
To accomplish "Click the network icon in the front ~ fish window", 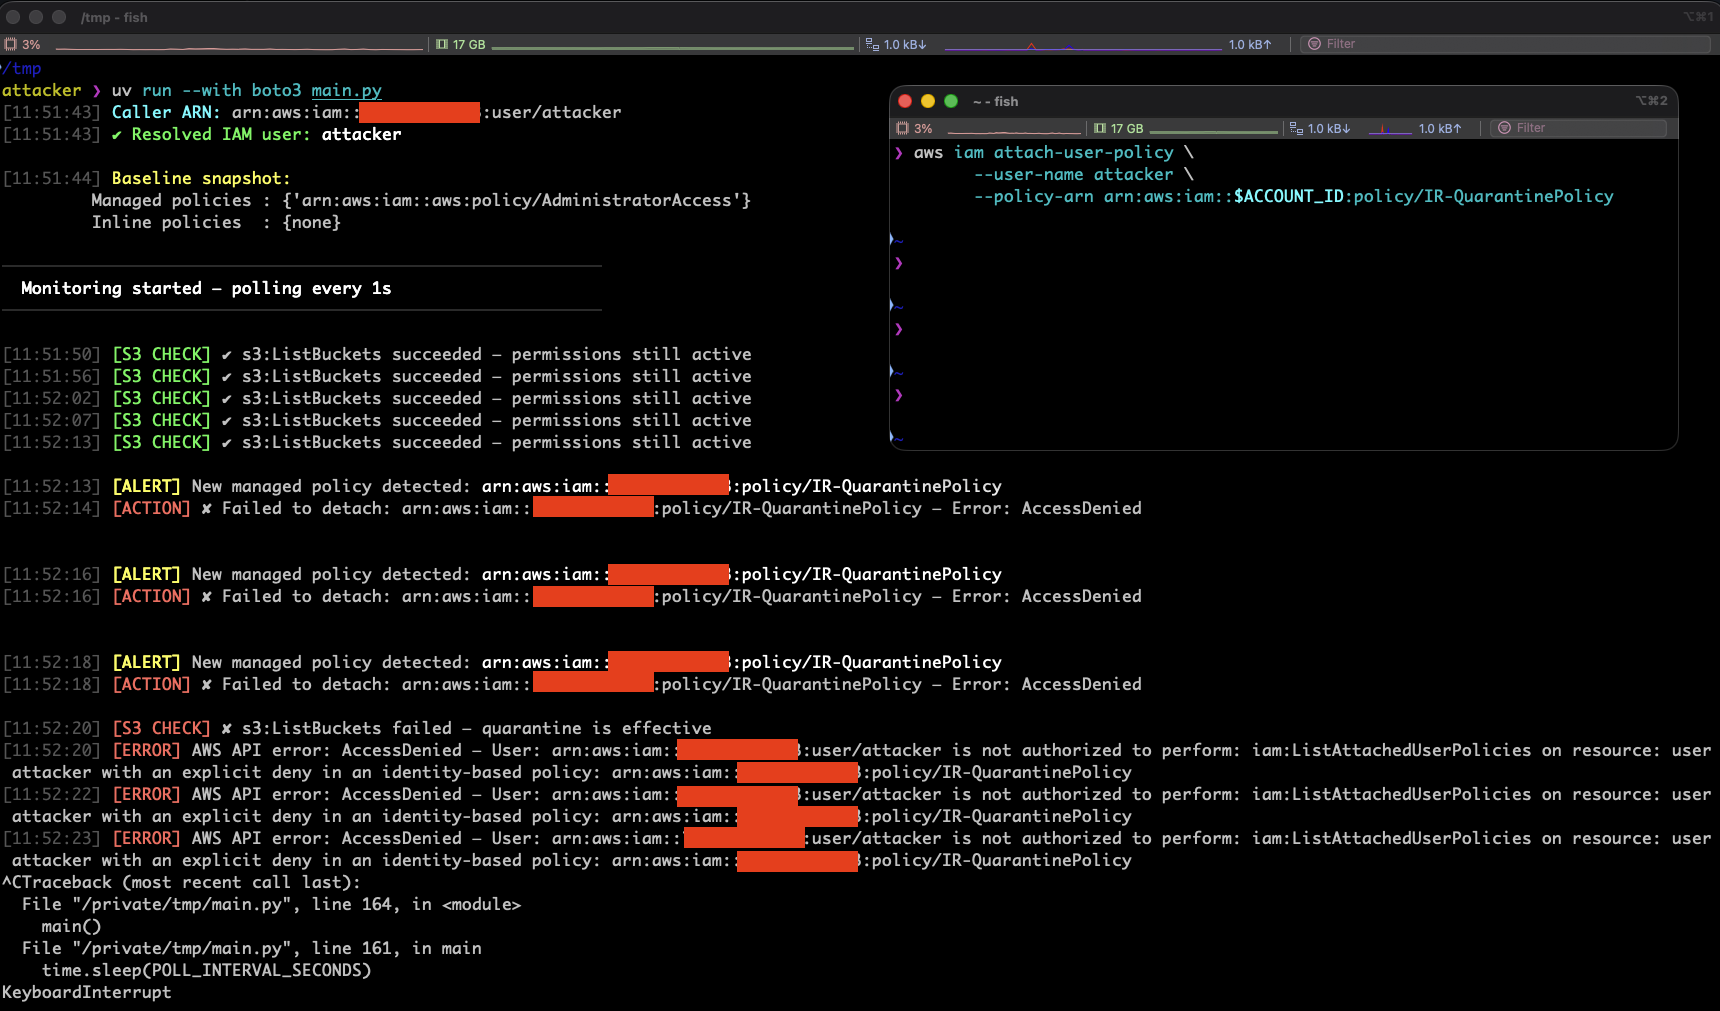I will 1296,128.
